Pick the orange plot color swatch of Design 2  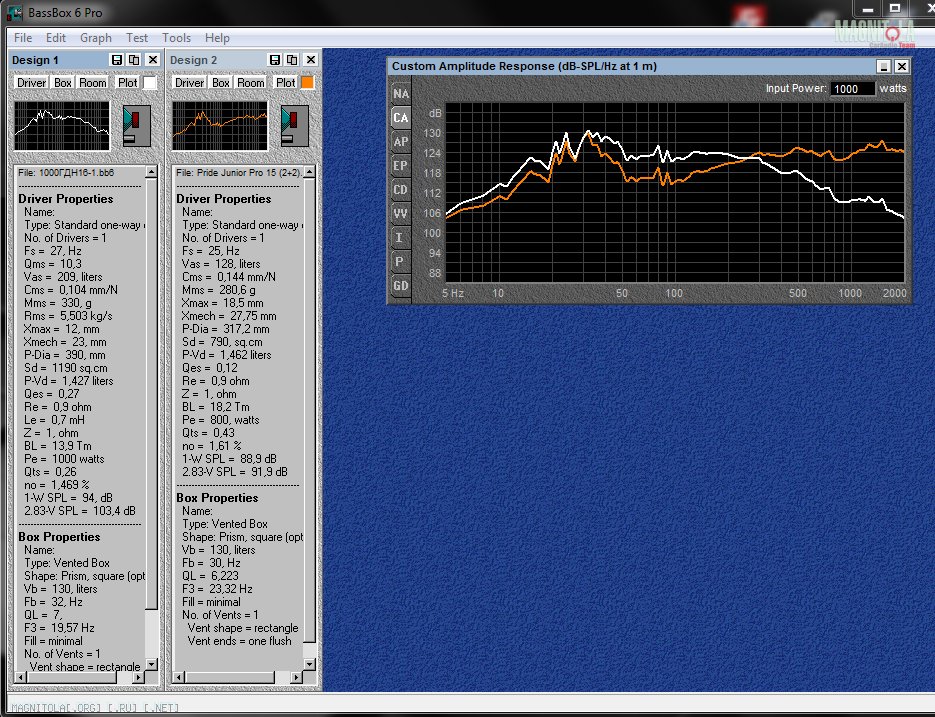(x=307, y=82)
